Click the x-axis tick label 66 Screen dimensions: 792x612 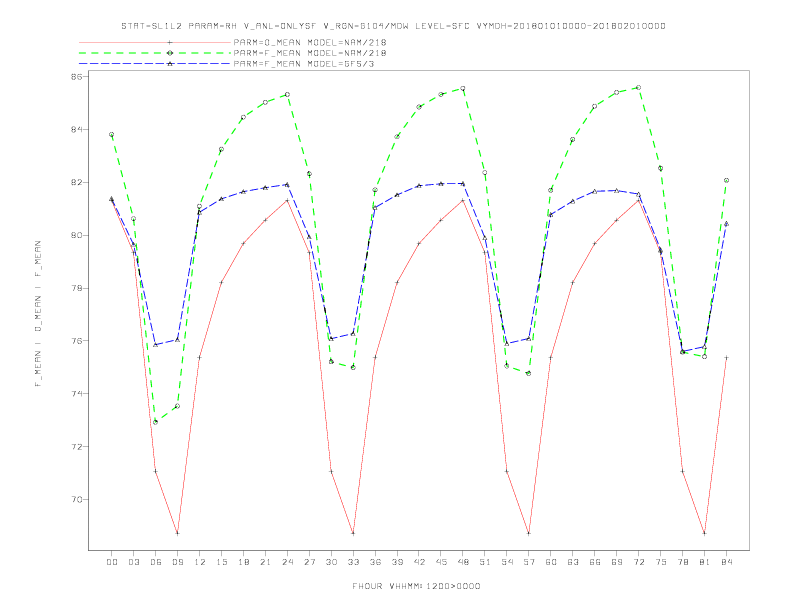tap(595, 562)
